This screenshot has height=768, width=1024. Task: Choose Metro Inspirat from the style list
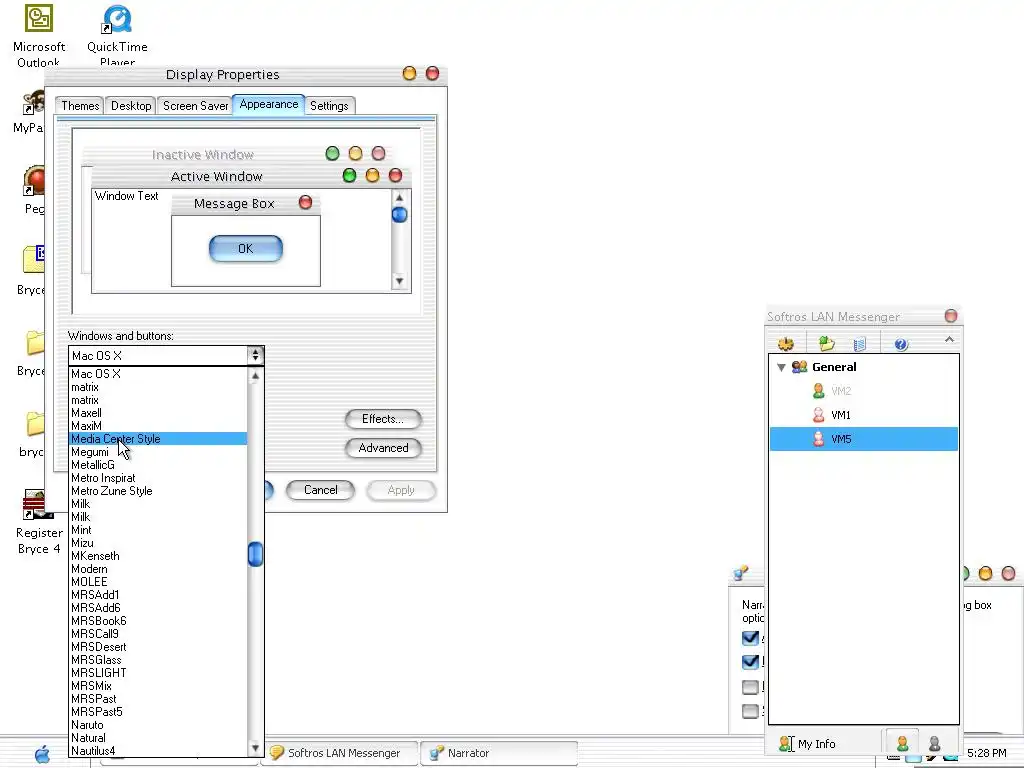[x=157, y=478]
